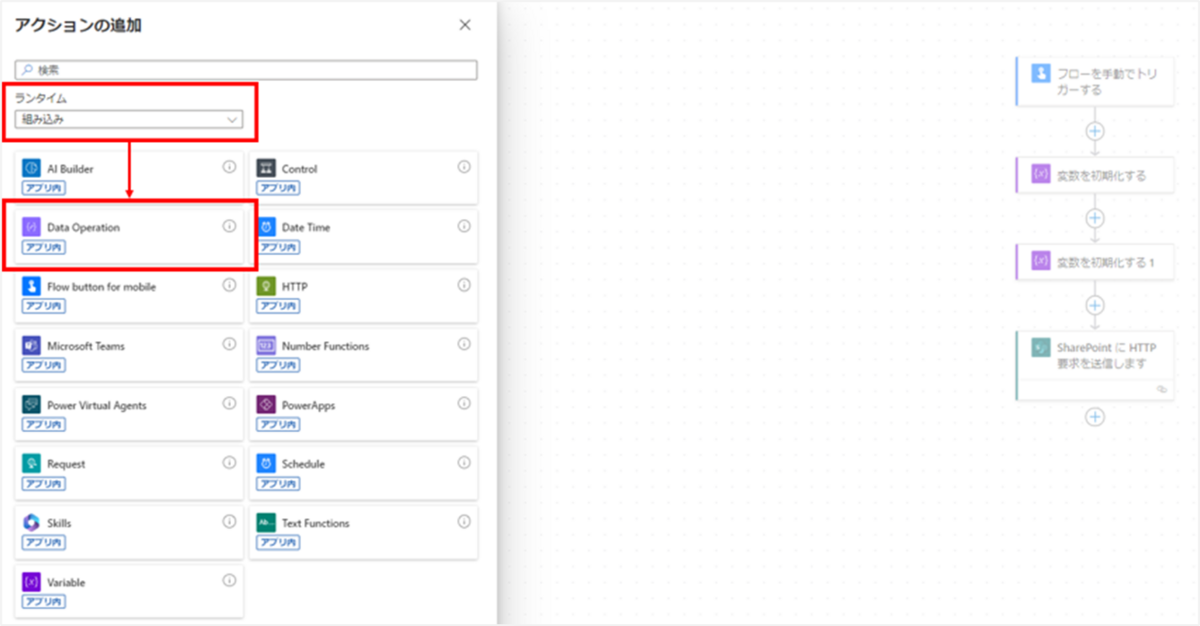Select the Variable connector icon
Image resolution: width=1200 pixels, height=626 pixels.
coord(30,582)
